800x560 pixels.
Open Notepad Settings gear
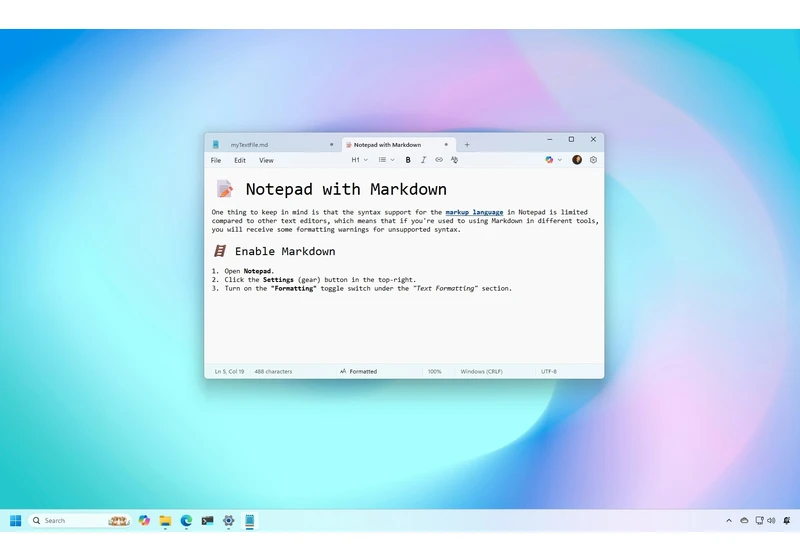tap(593, 160)
